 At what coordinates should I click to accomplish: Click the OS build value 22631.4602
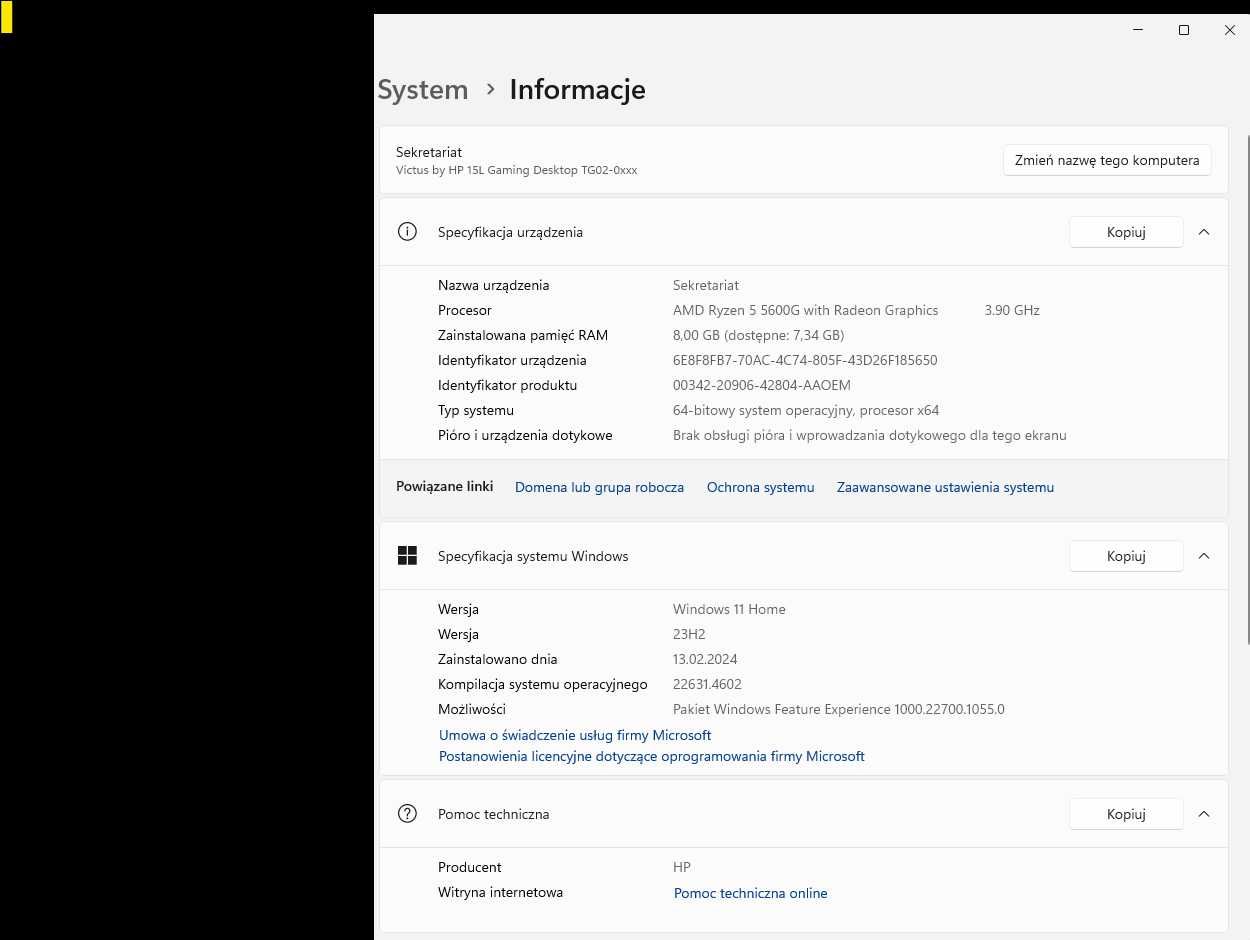[707, 684]
